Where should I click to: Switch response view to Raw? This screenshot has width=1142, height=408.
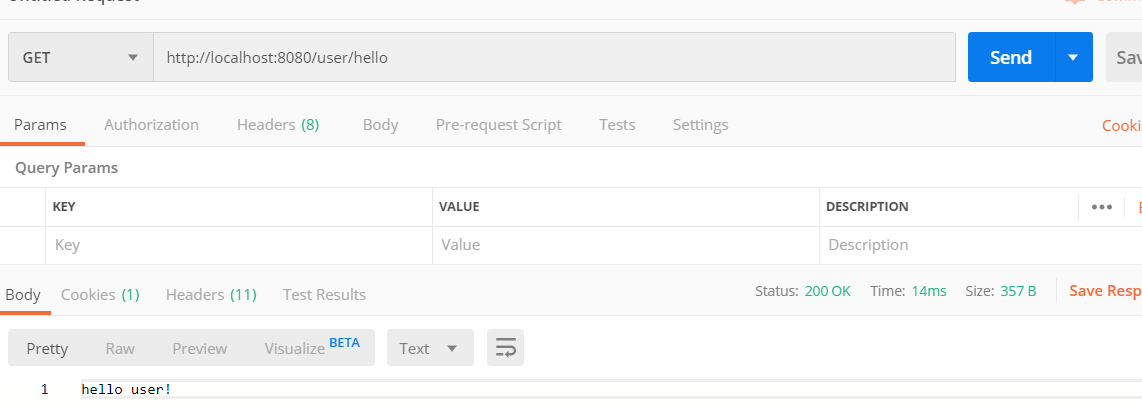[120, 348]
